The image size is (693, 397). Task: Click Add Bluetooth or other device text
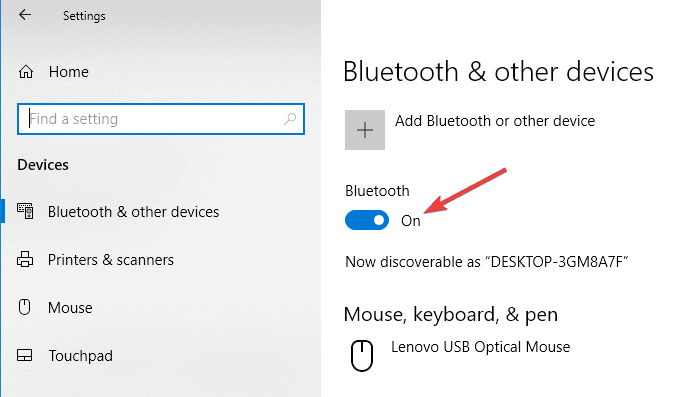pos(495,121)
